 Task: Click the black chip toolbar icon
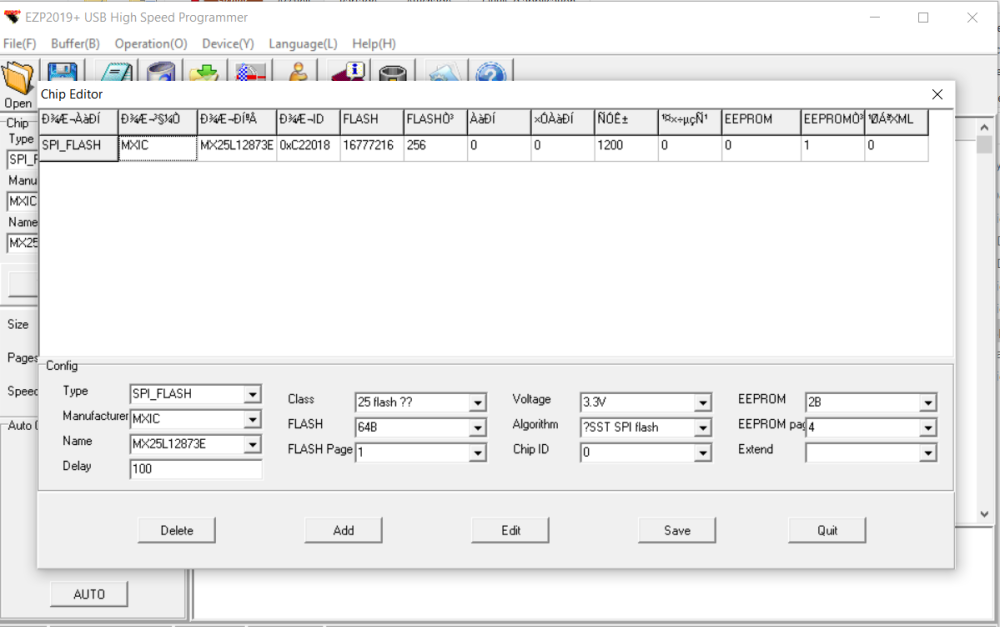click(x=393, y=75)
